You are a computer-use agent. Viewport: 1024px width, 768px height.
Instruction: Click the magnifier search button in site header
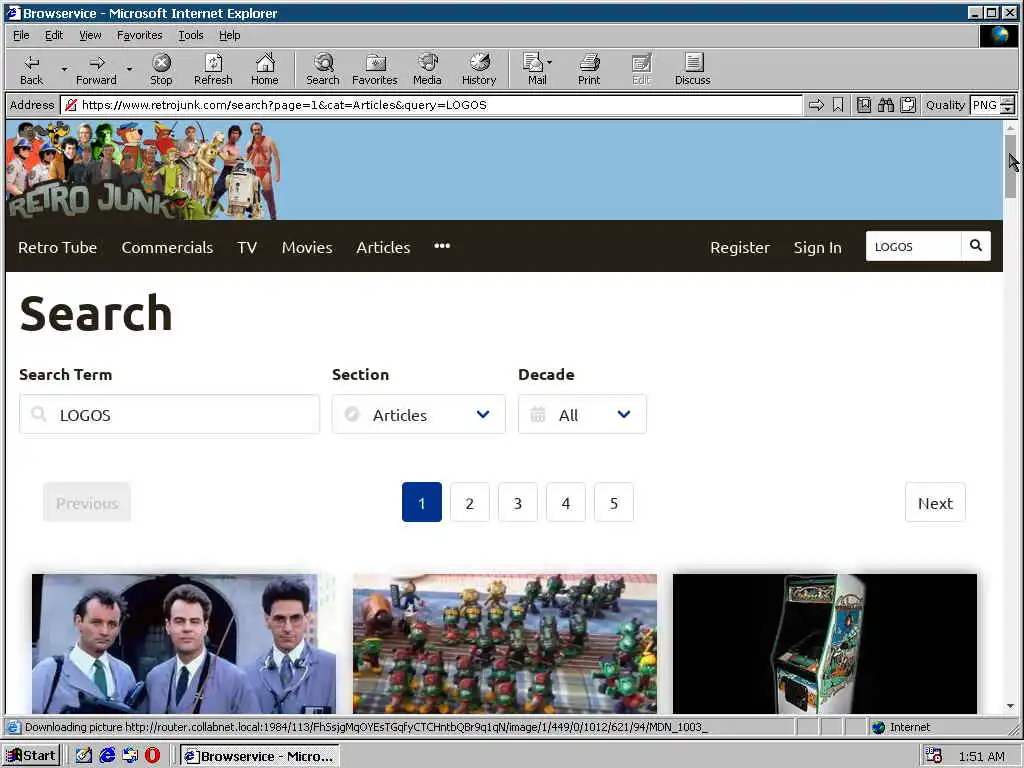point(976,246)
